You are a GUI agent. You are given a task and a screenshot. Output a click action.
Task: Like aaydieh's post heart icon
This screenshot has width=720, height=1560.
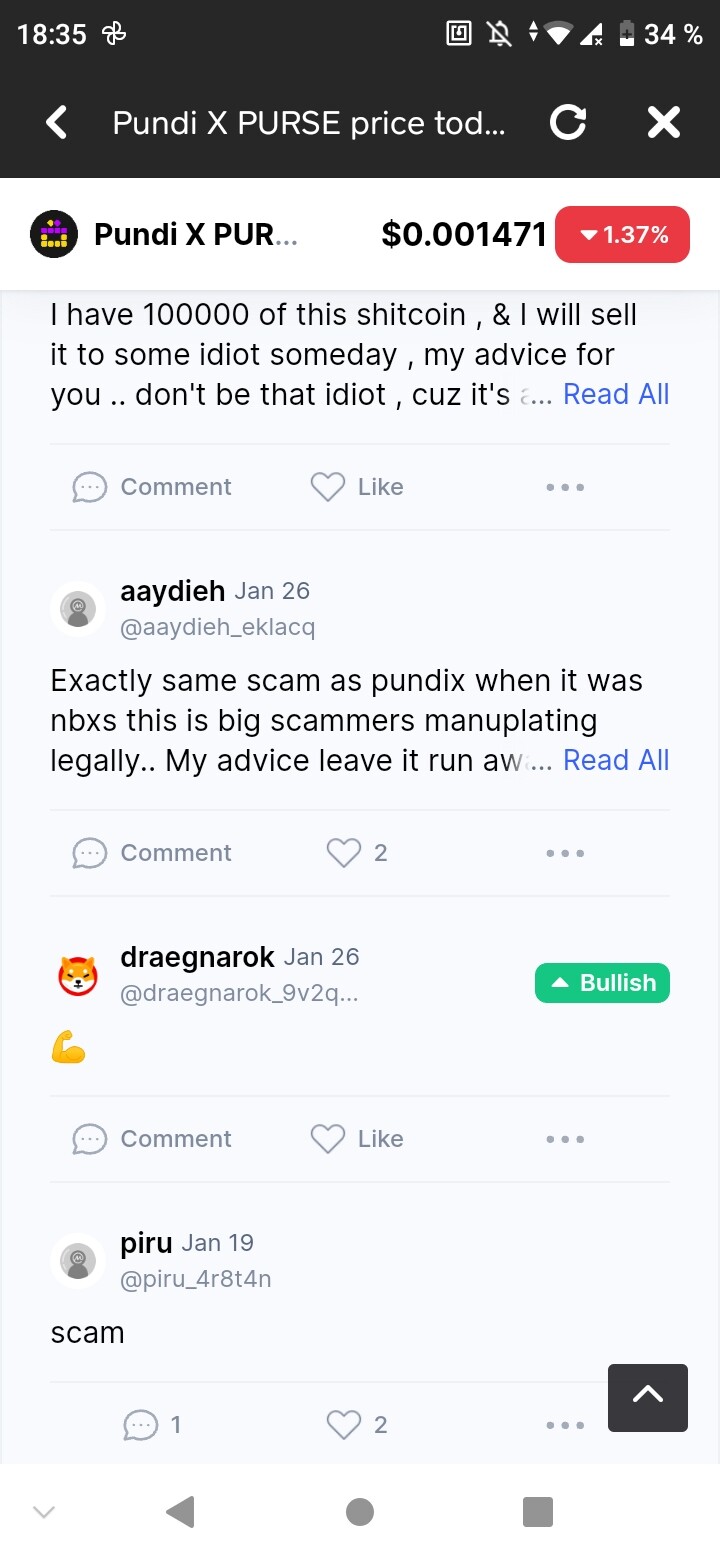click(344, 853)
